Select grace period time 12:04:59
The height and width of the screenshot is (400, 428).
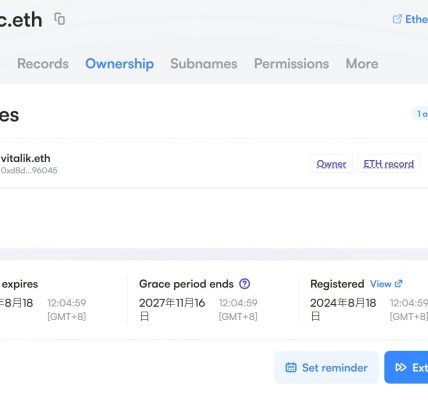pyautogui.click(x=238, y=303)
